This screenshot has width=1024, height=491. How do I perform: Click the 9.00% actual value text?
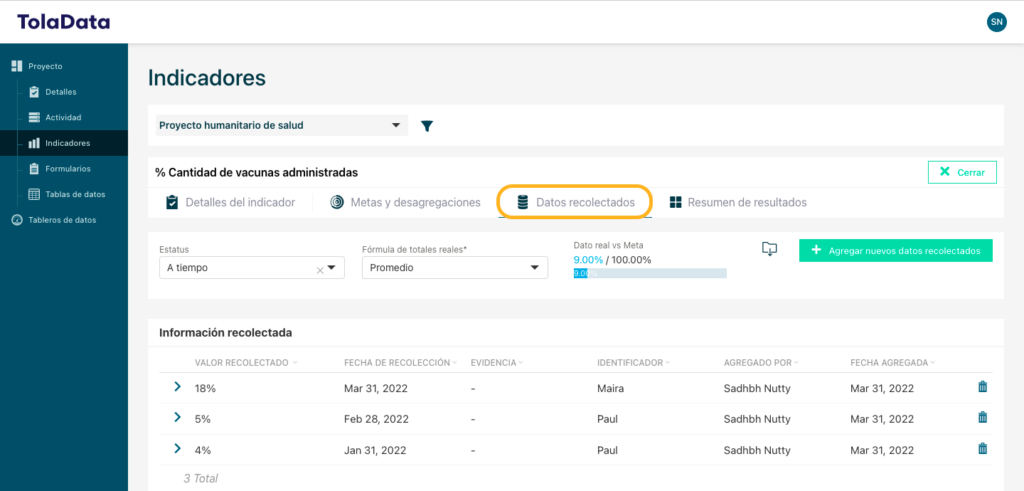click(588, 260)
